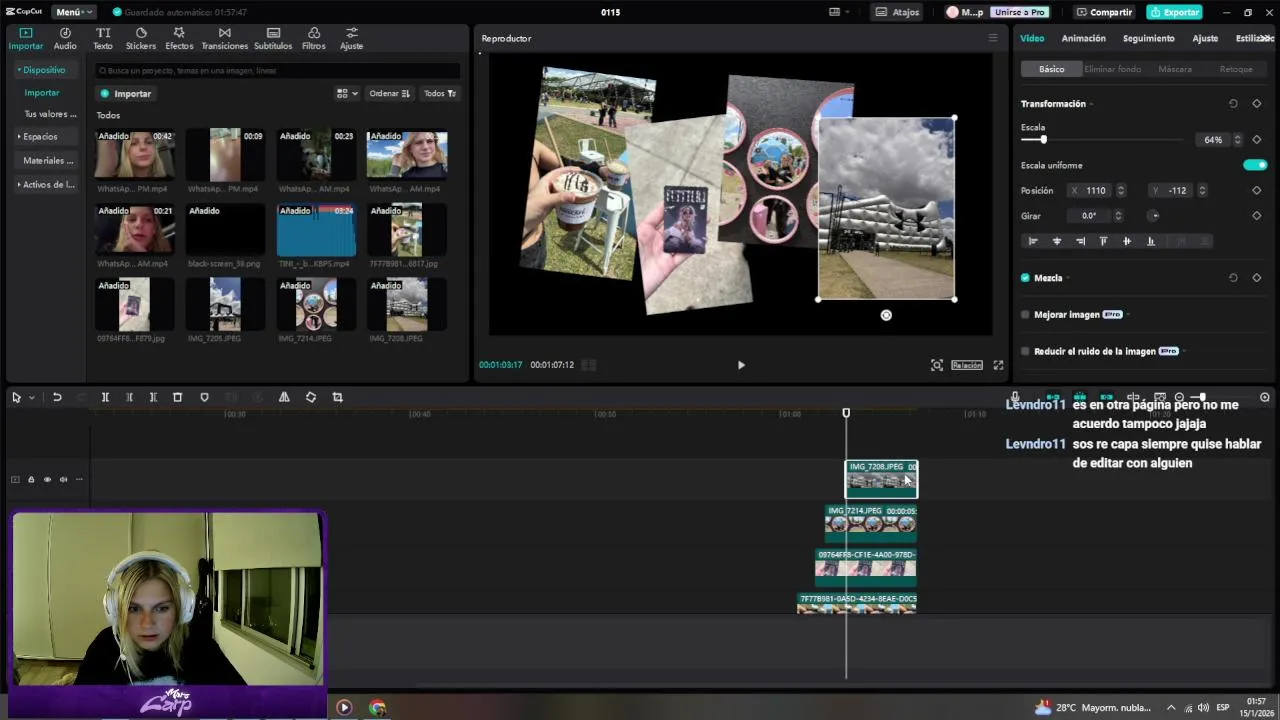Add keyframe for Escala

tap(1257, 140)
